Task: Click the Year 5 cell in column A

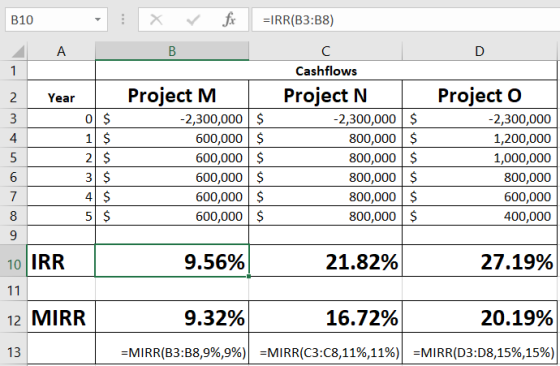Action: (61, 216)
